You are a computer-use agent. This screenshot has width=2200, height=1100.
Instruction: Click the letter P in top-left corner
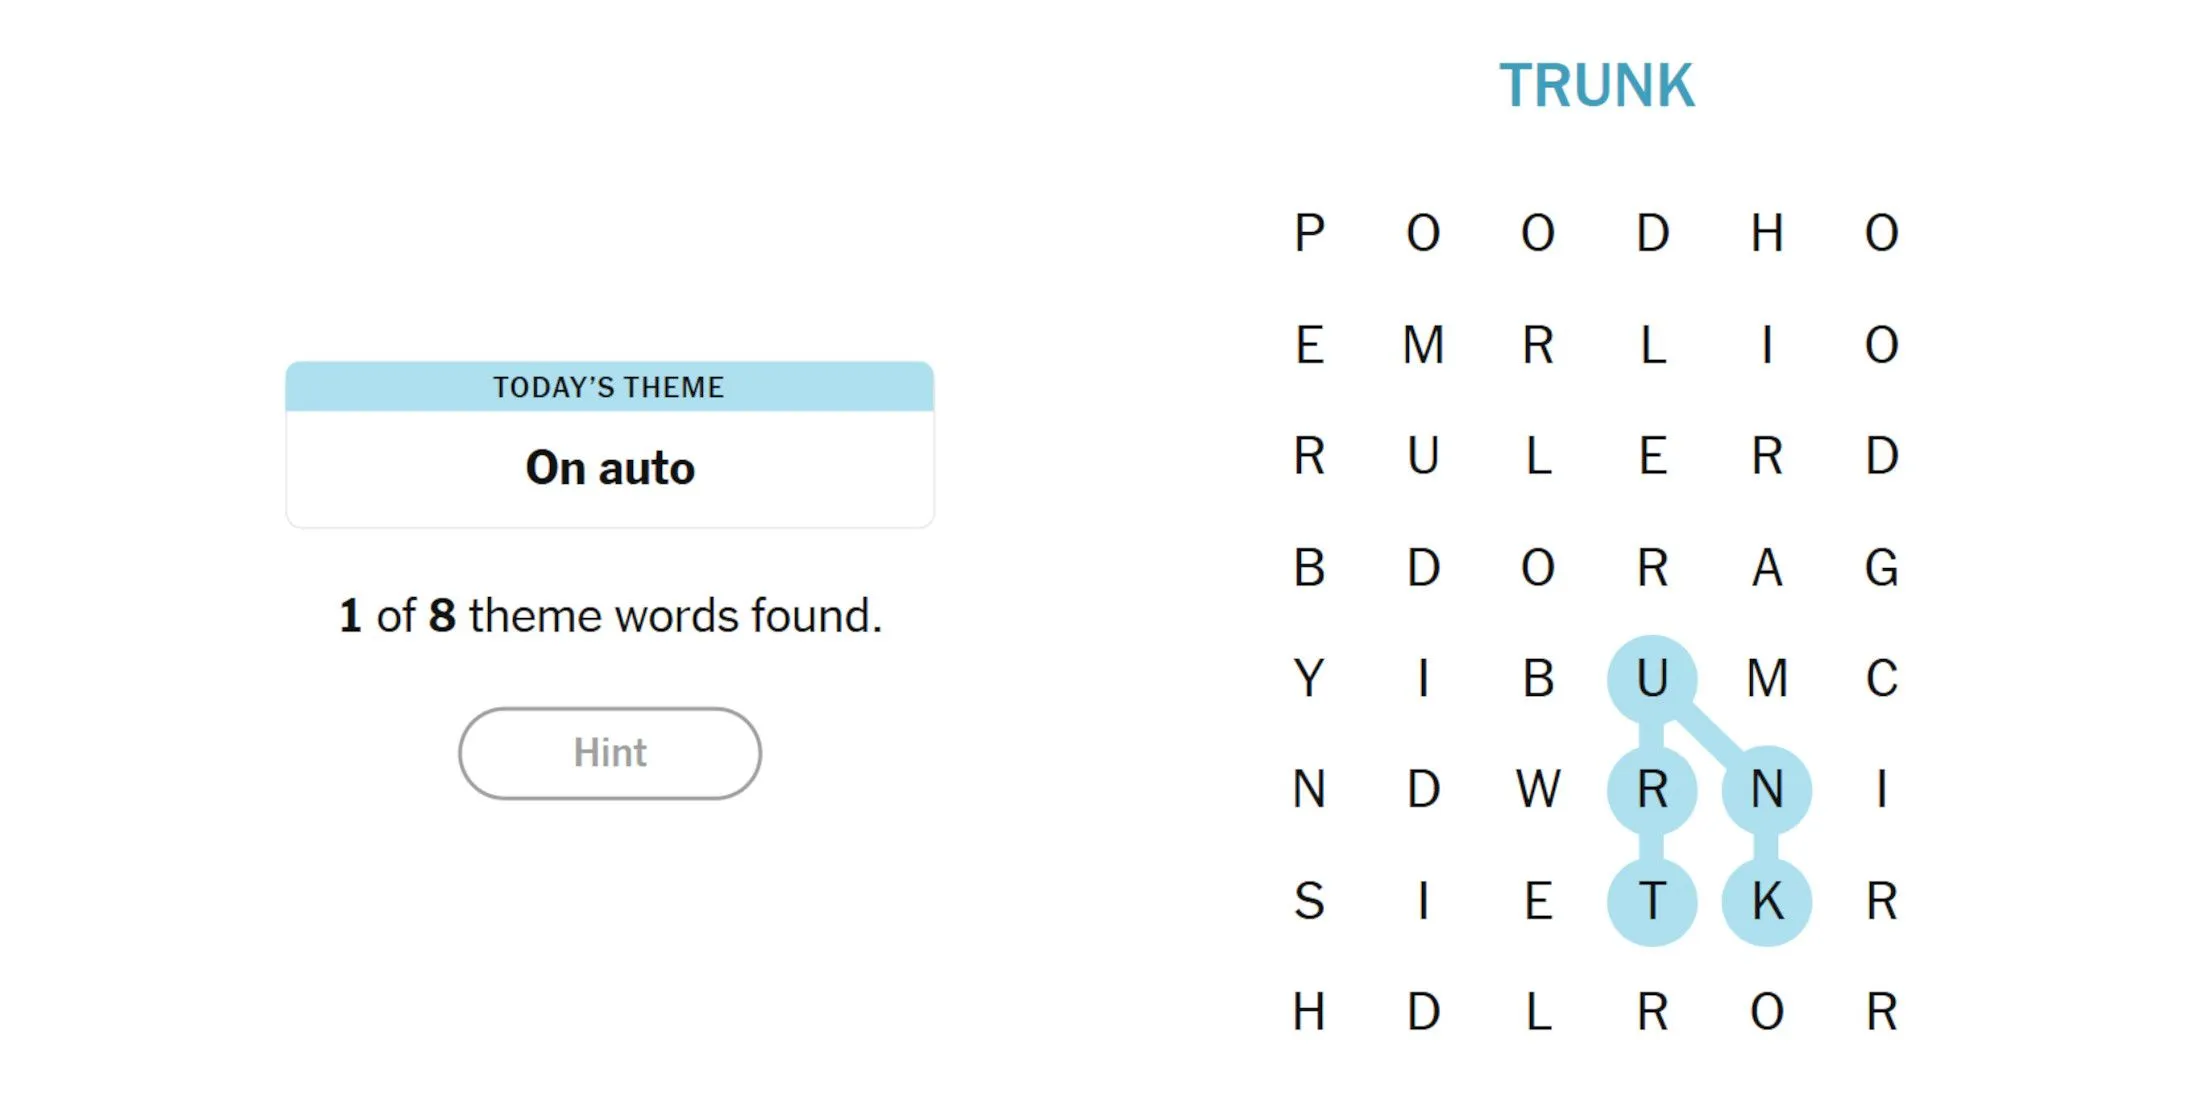1305,232
